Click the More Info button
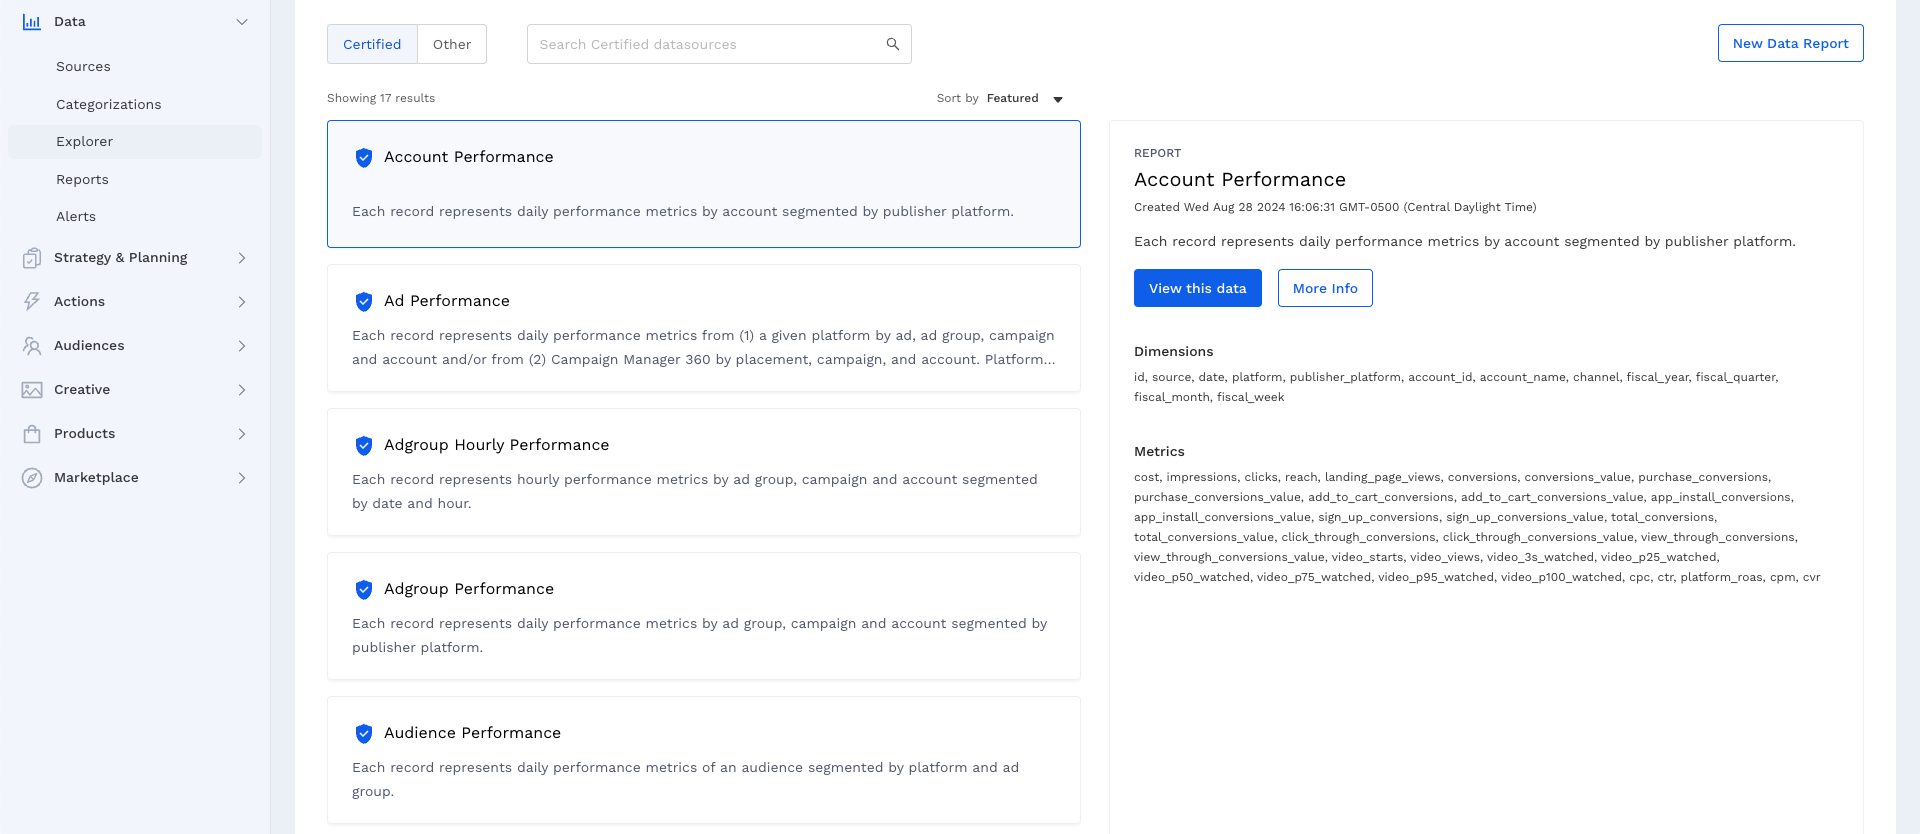 [x=1324, y=288]
